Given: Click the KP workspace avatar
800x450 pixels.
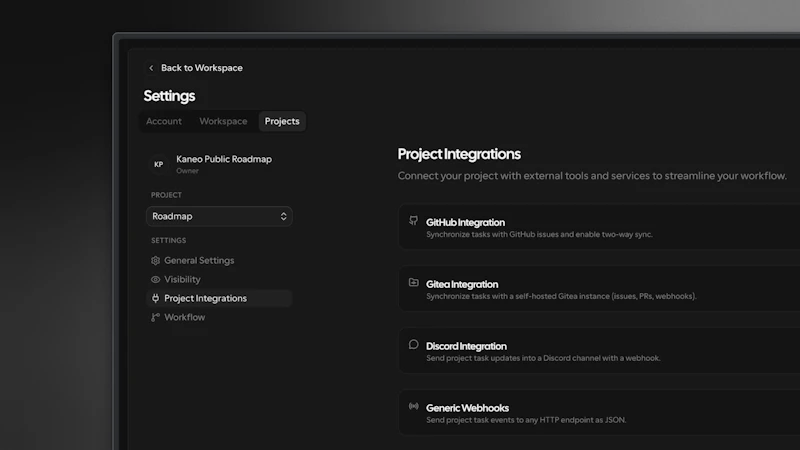Looking at the screenshot, I should point(159,164).
